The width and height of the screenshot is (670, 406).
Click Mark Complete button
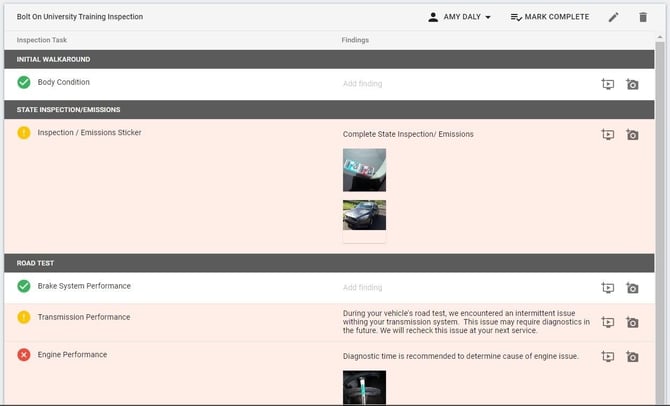(x=550, y=17)
